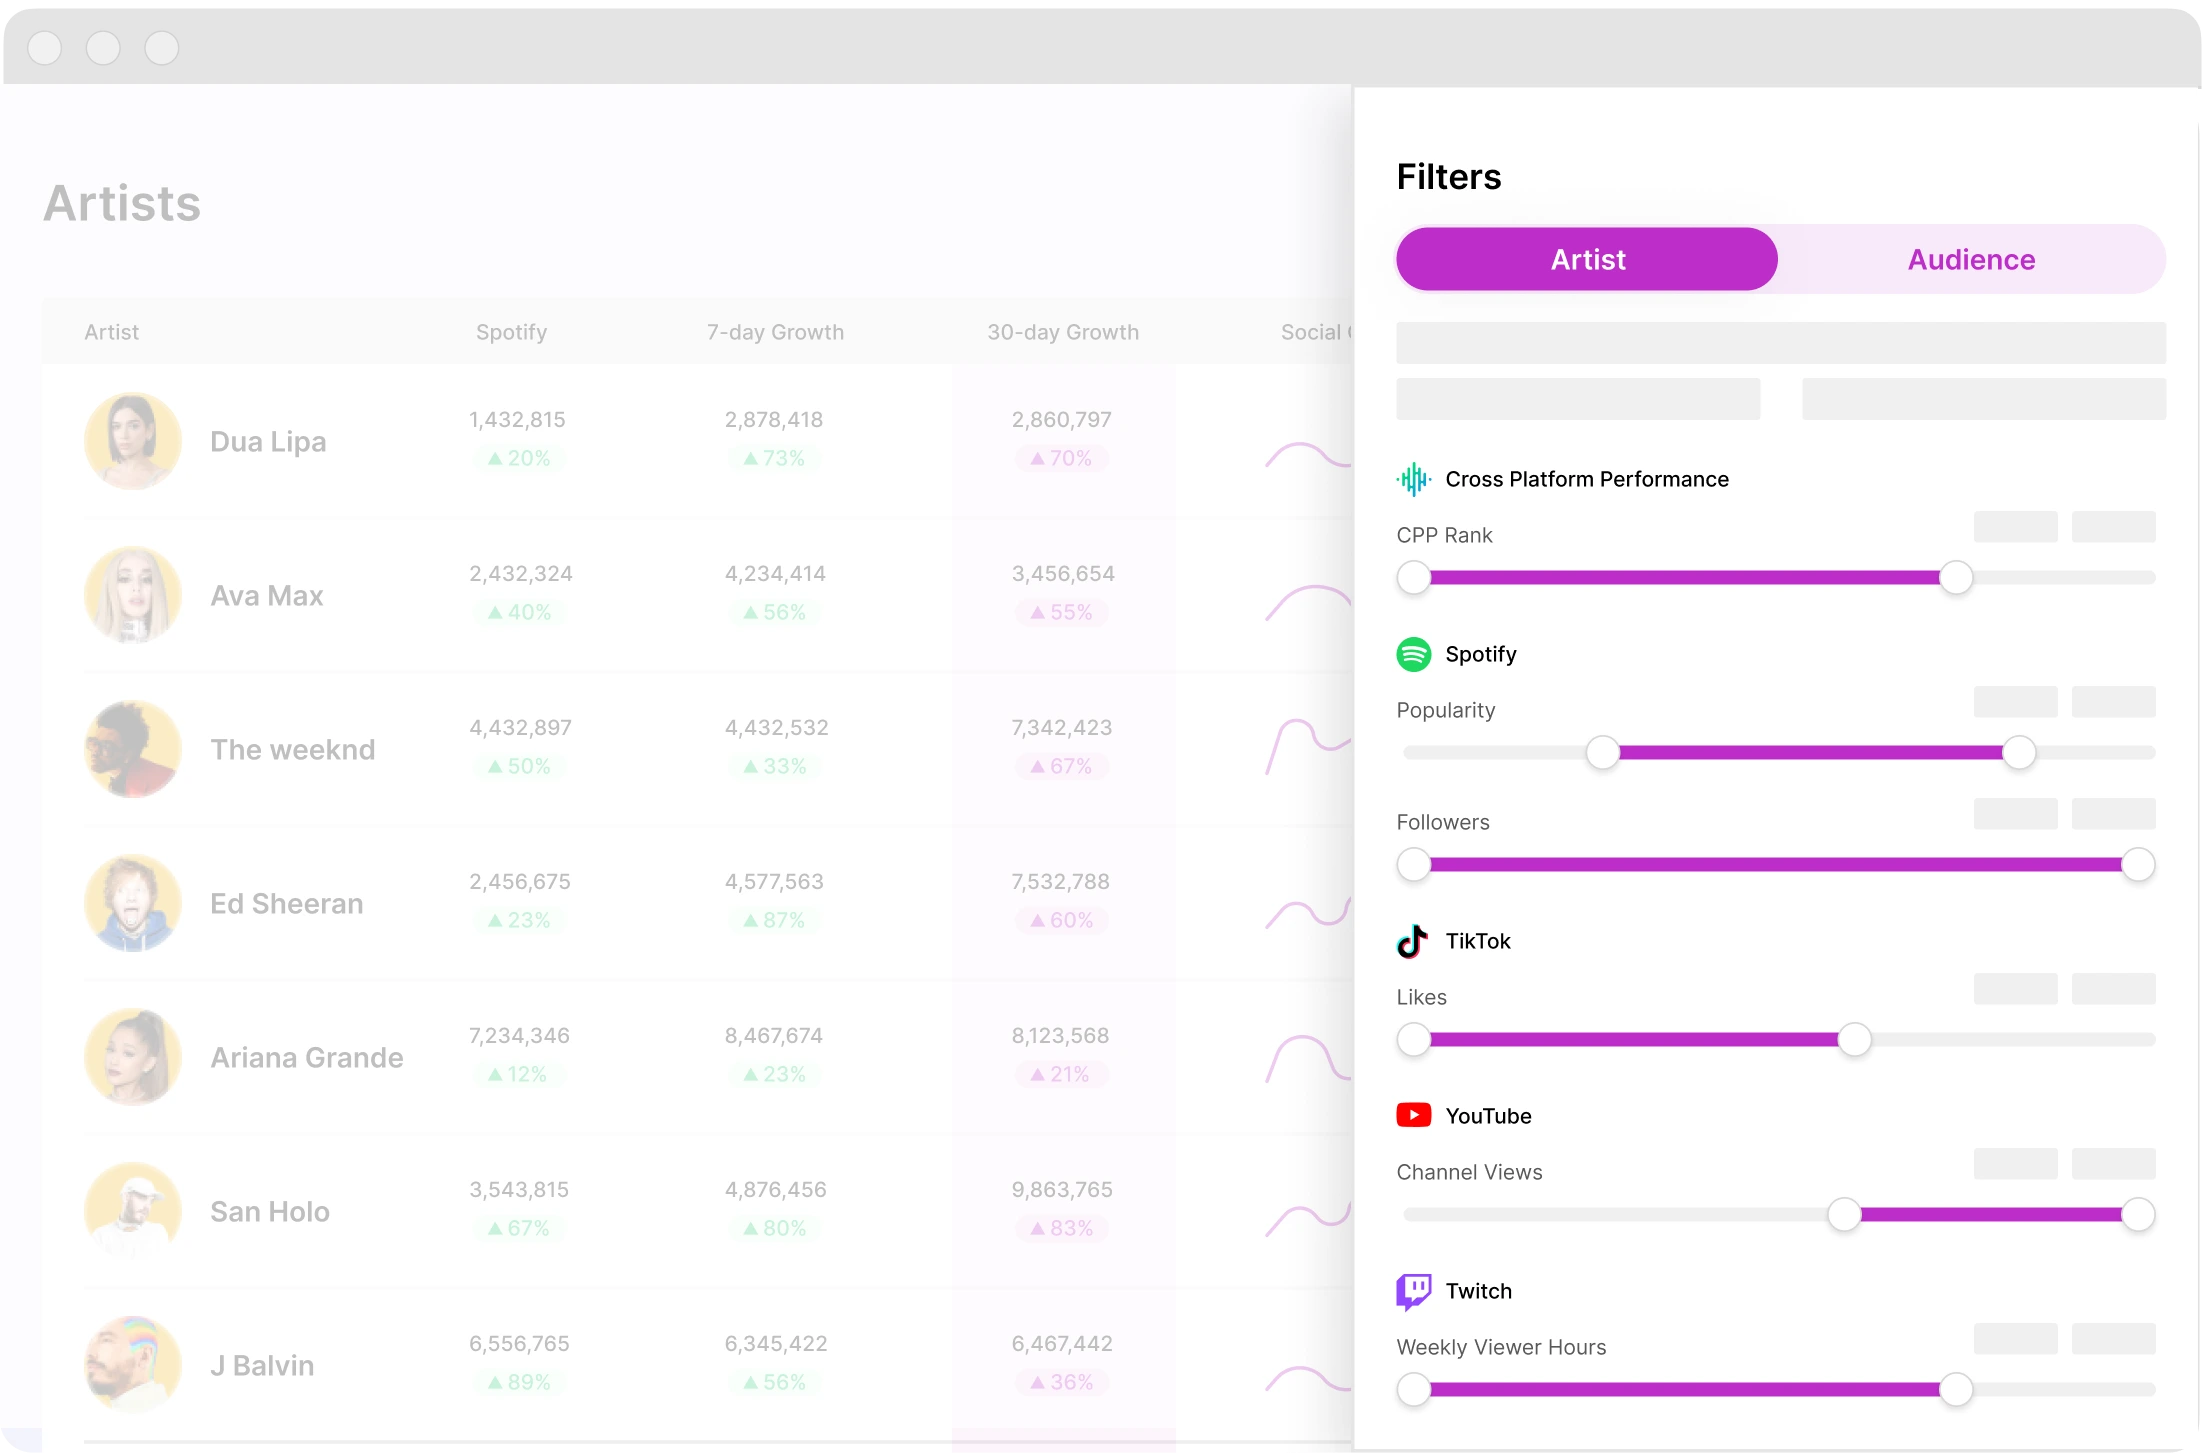Click the Twitch logo icon
The image size is (2202, 1453).
[1413, 1291]
